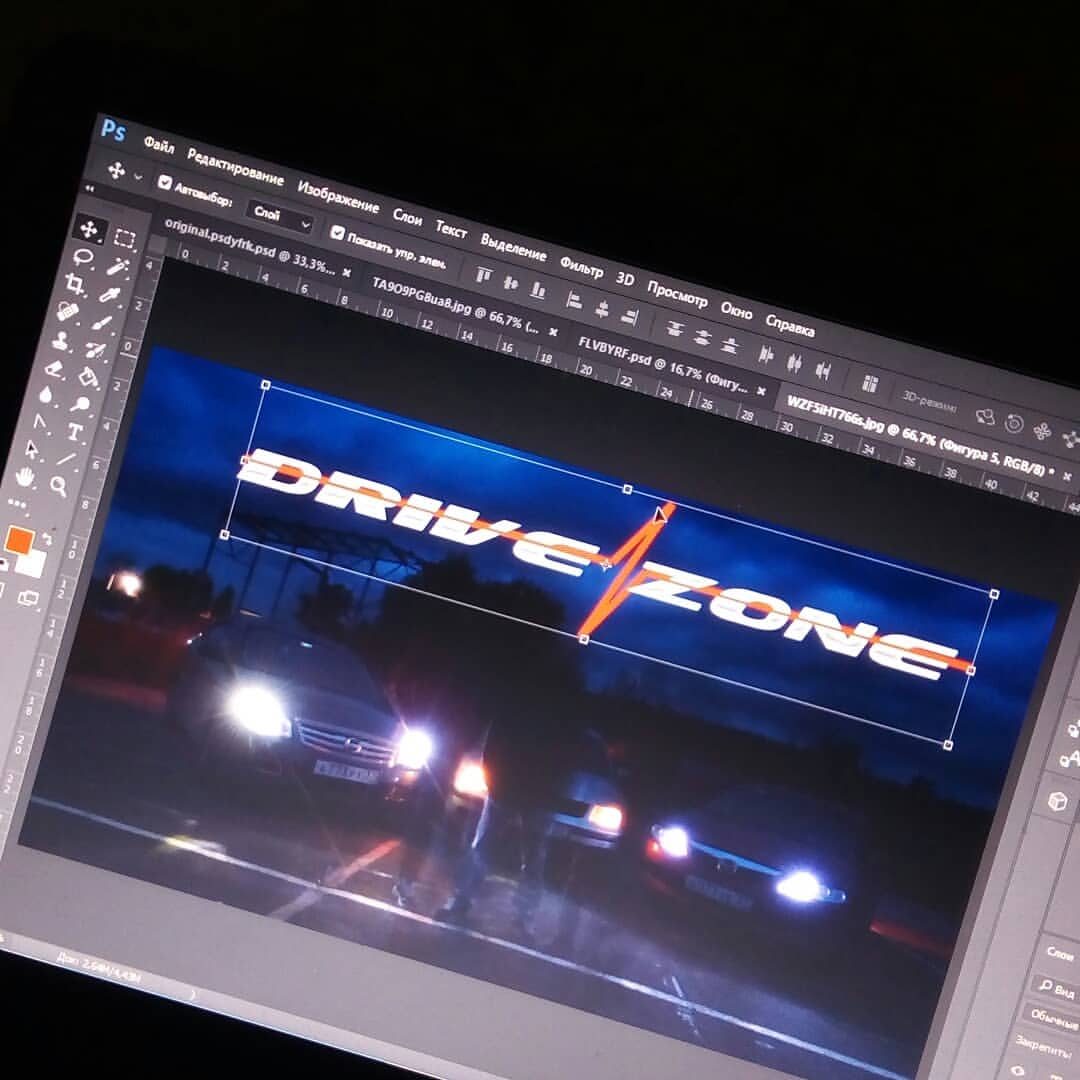Toggle the Показать упр. элем. checkbox
Image resolution: width=1080 pixels, height=1080 pixels.
[x=337, y=233]
